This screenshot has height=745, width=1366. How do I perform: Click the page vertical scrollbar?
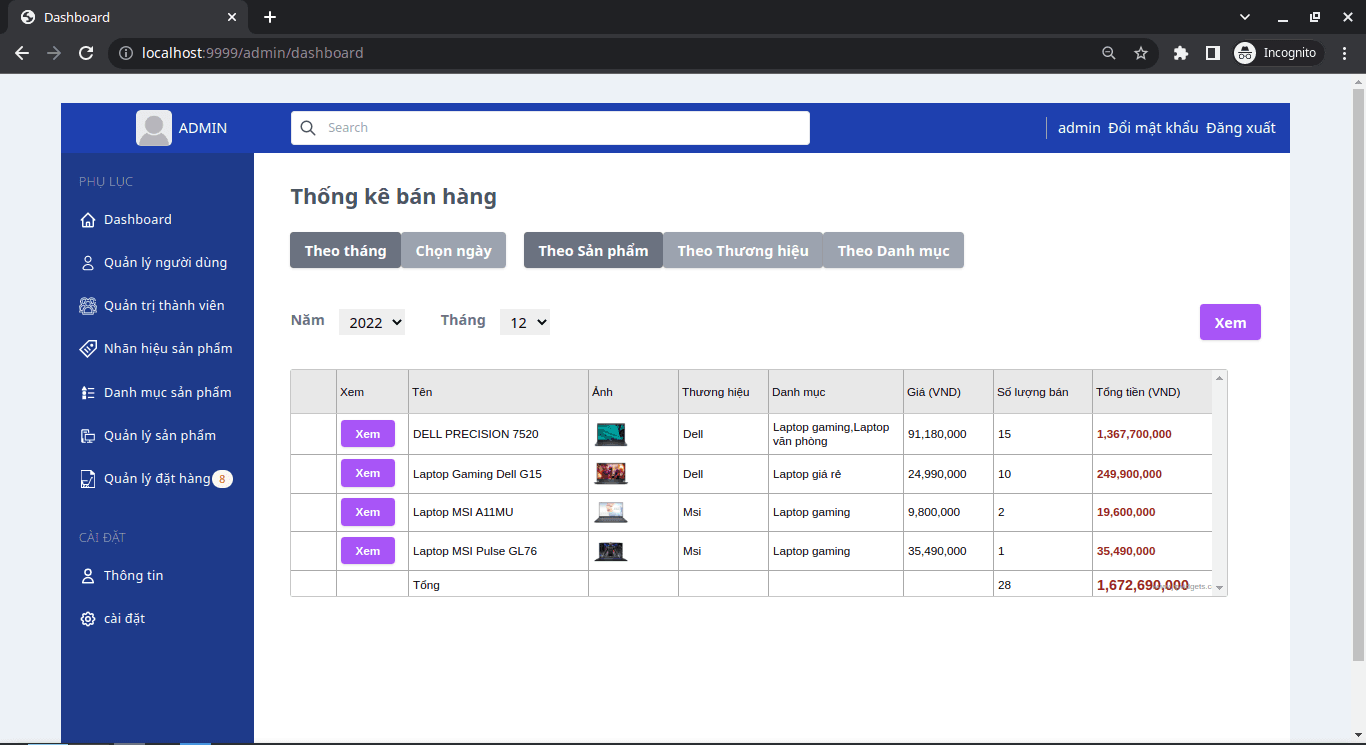1358,375
